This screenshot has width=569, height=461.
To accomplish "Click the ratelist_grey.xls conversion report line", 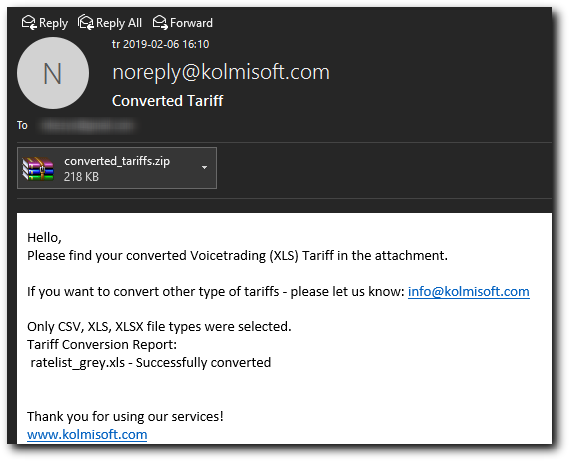I will pos(151,363).
